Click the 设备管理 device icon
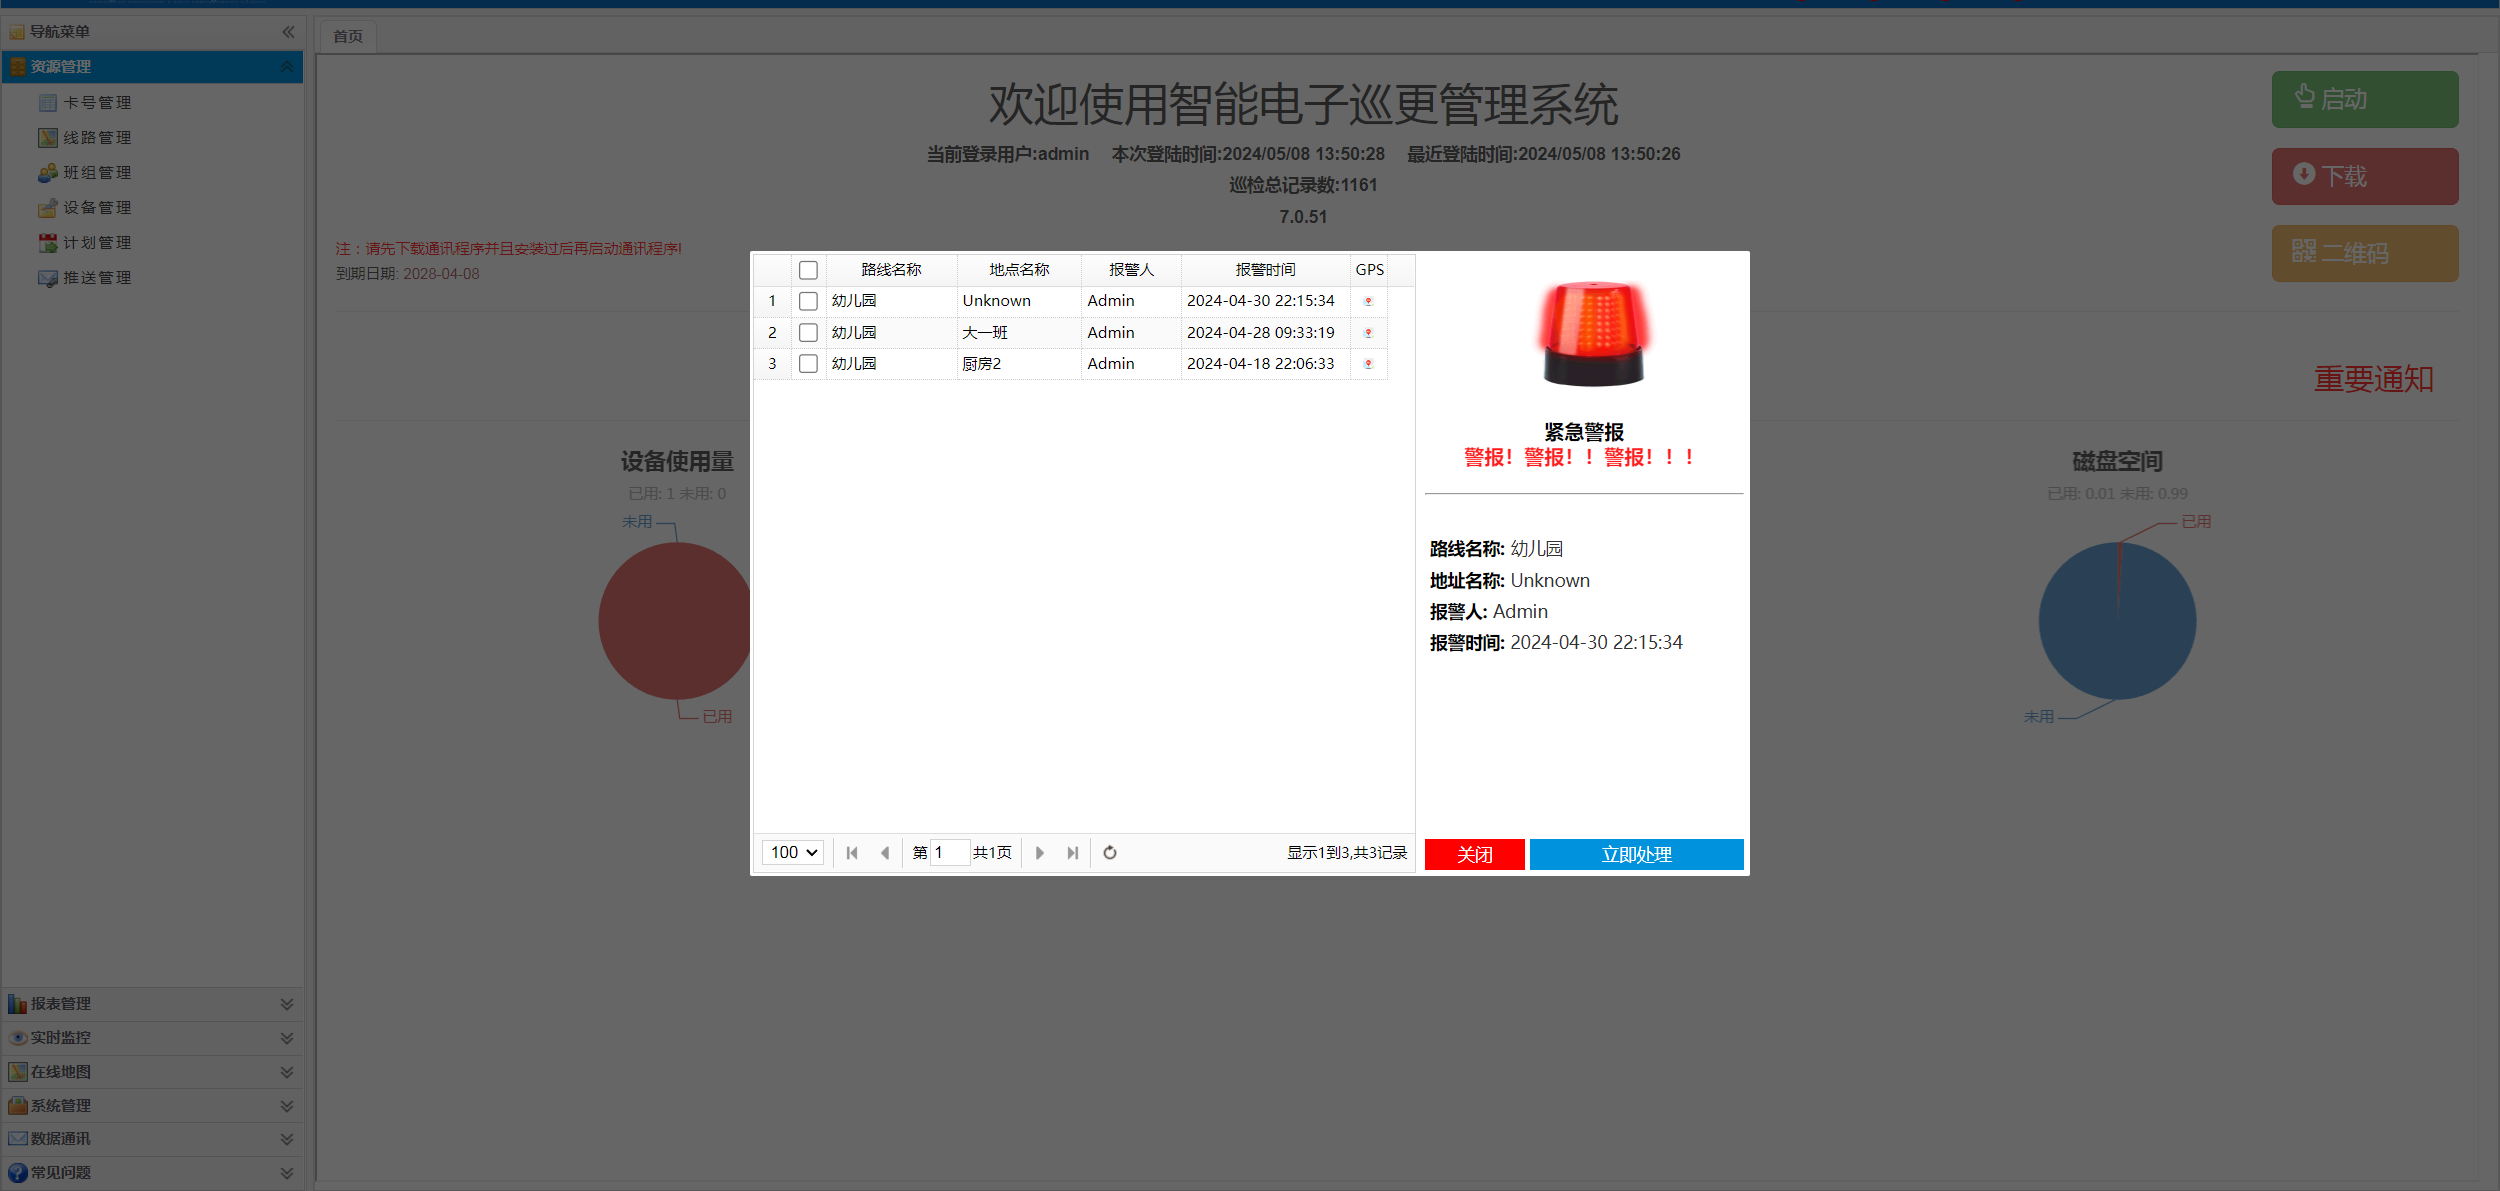 [48, 208]
